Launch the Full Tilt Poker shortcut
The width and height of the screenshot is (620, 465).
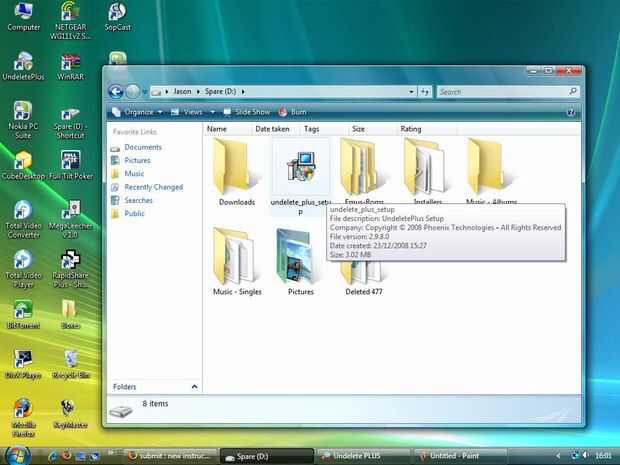pyautogui.click(x=71, y=165)
